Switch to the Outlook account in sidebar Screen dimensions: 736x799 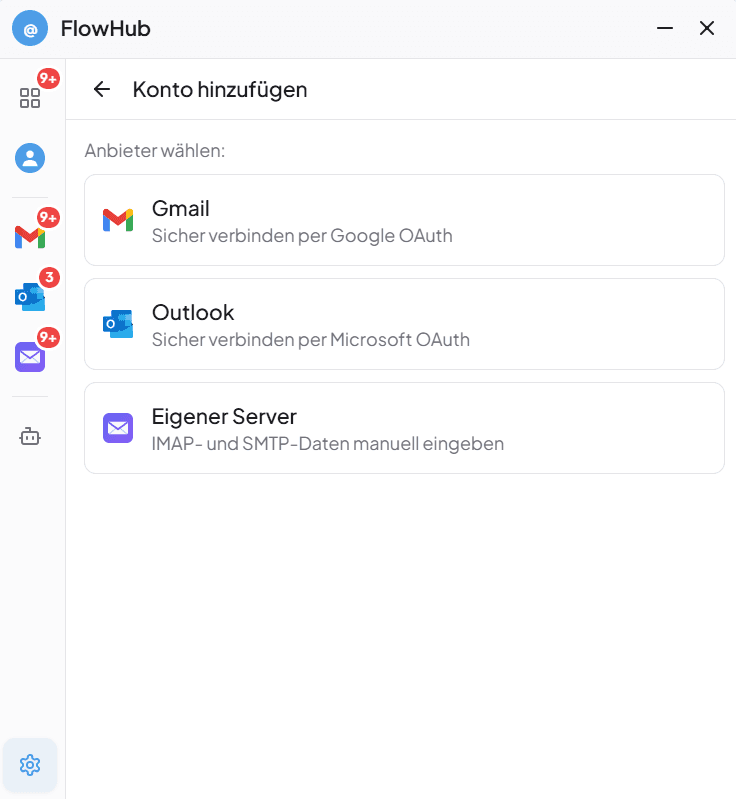[x=30, y=297]
